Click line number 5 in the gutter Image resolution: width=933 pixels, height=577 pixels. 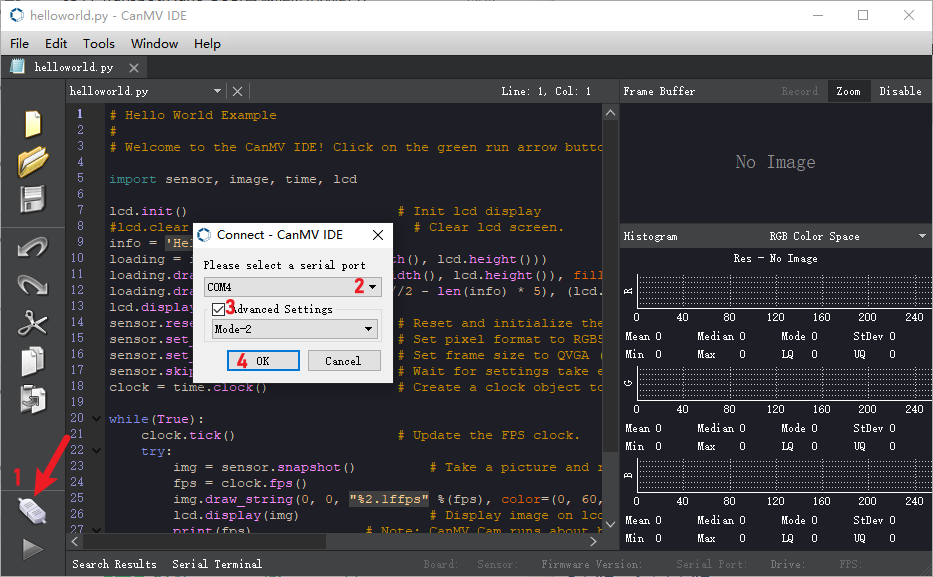pos(80,178)
